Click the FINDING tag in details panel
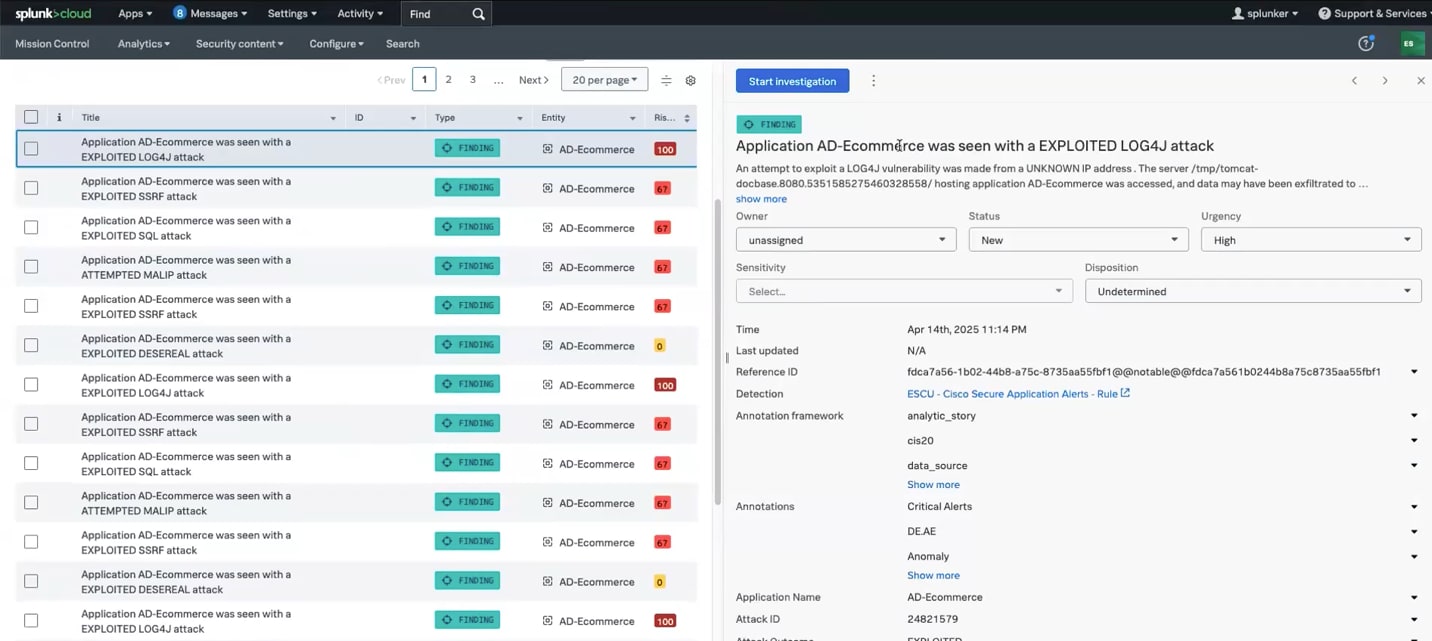This screenshot has width=1432, height=641. 769,124
